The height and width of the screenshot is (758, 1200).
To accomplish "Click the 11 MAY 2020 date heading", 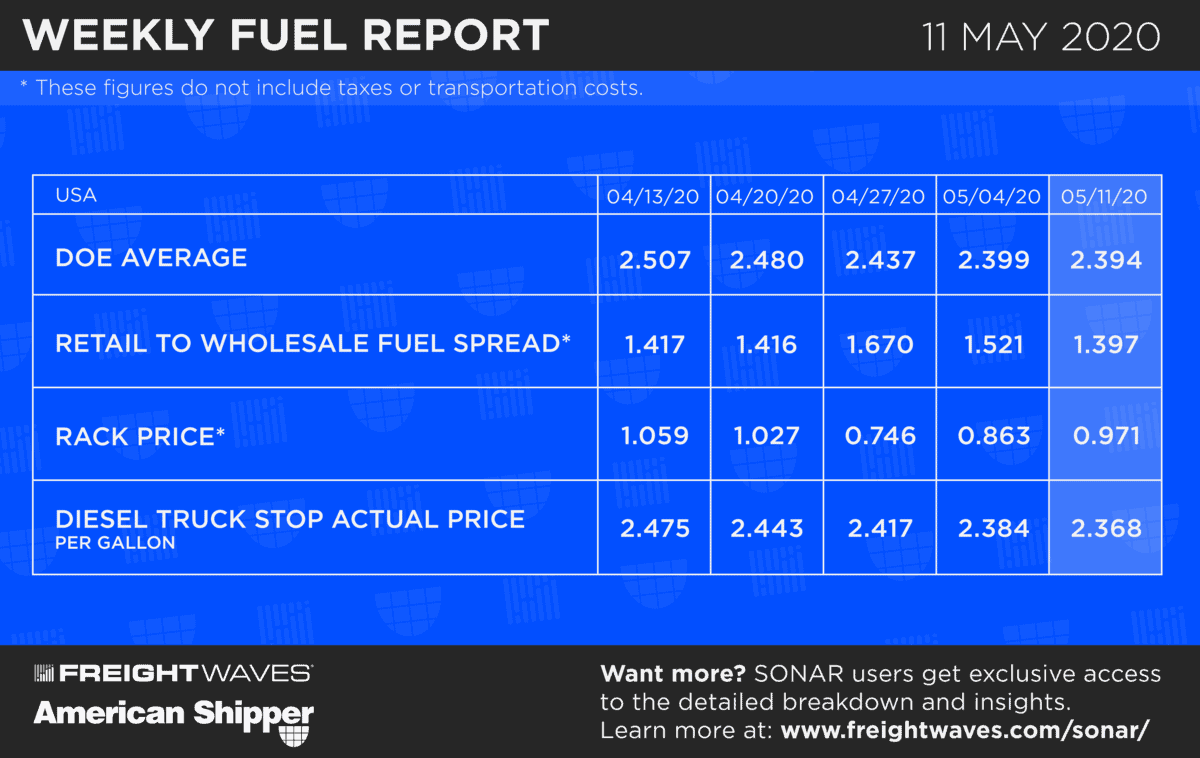I will (1041, 37).
